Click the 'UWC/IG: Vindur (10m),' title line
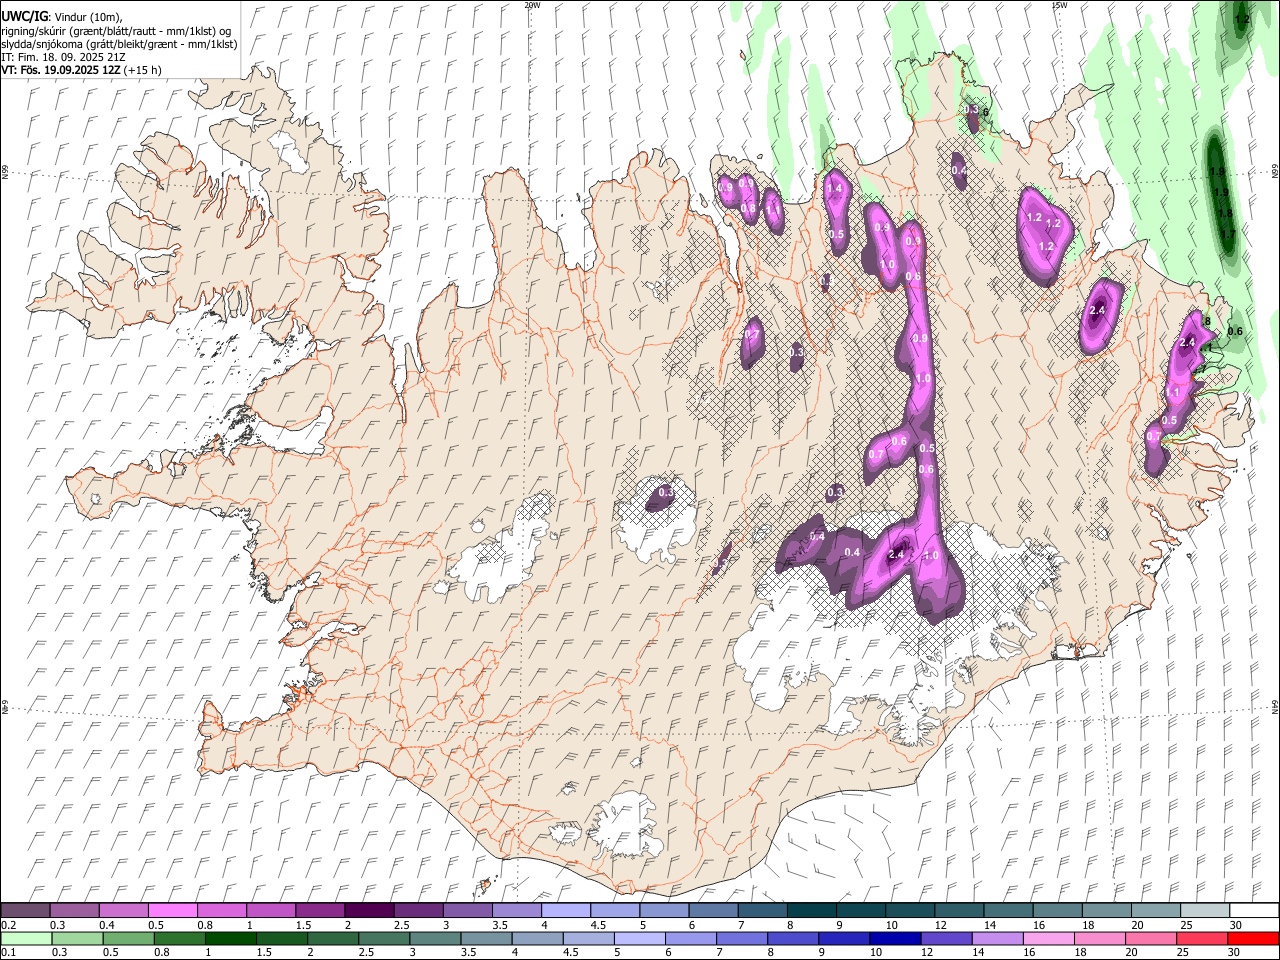This screenshot has height=960, width=1280. (61, 17)
